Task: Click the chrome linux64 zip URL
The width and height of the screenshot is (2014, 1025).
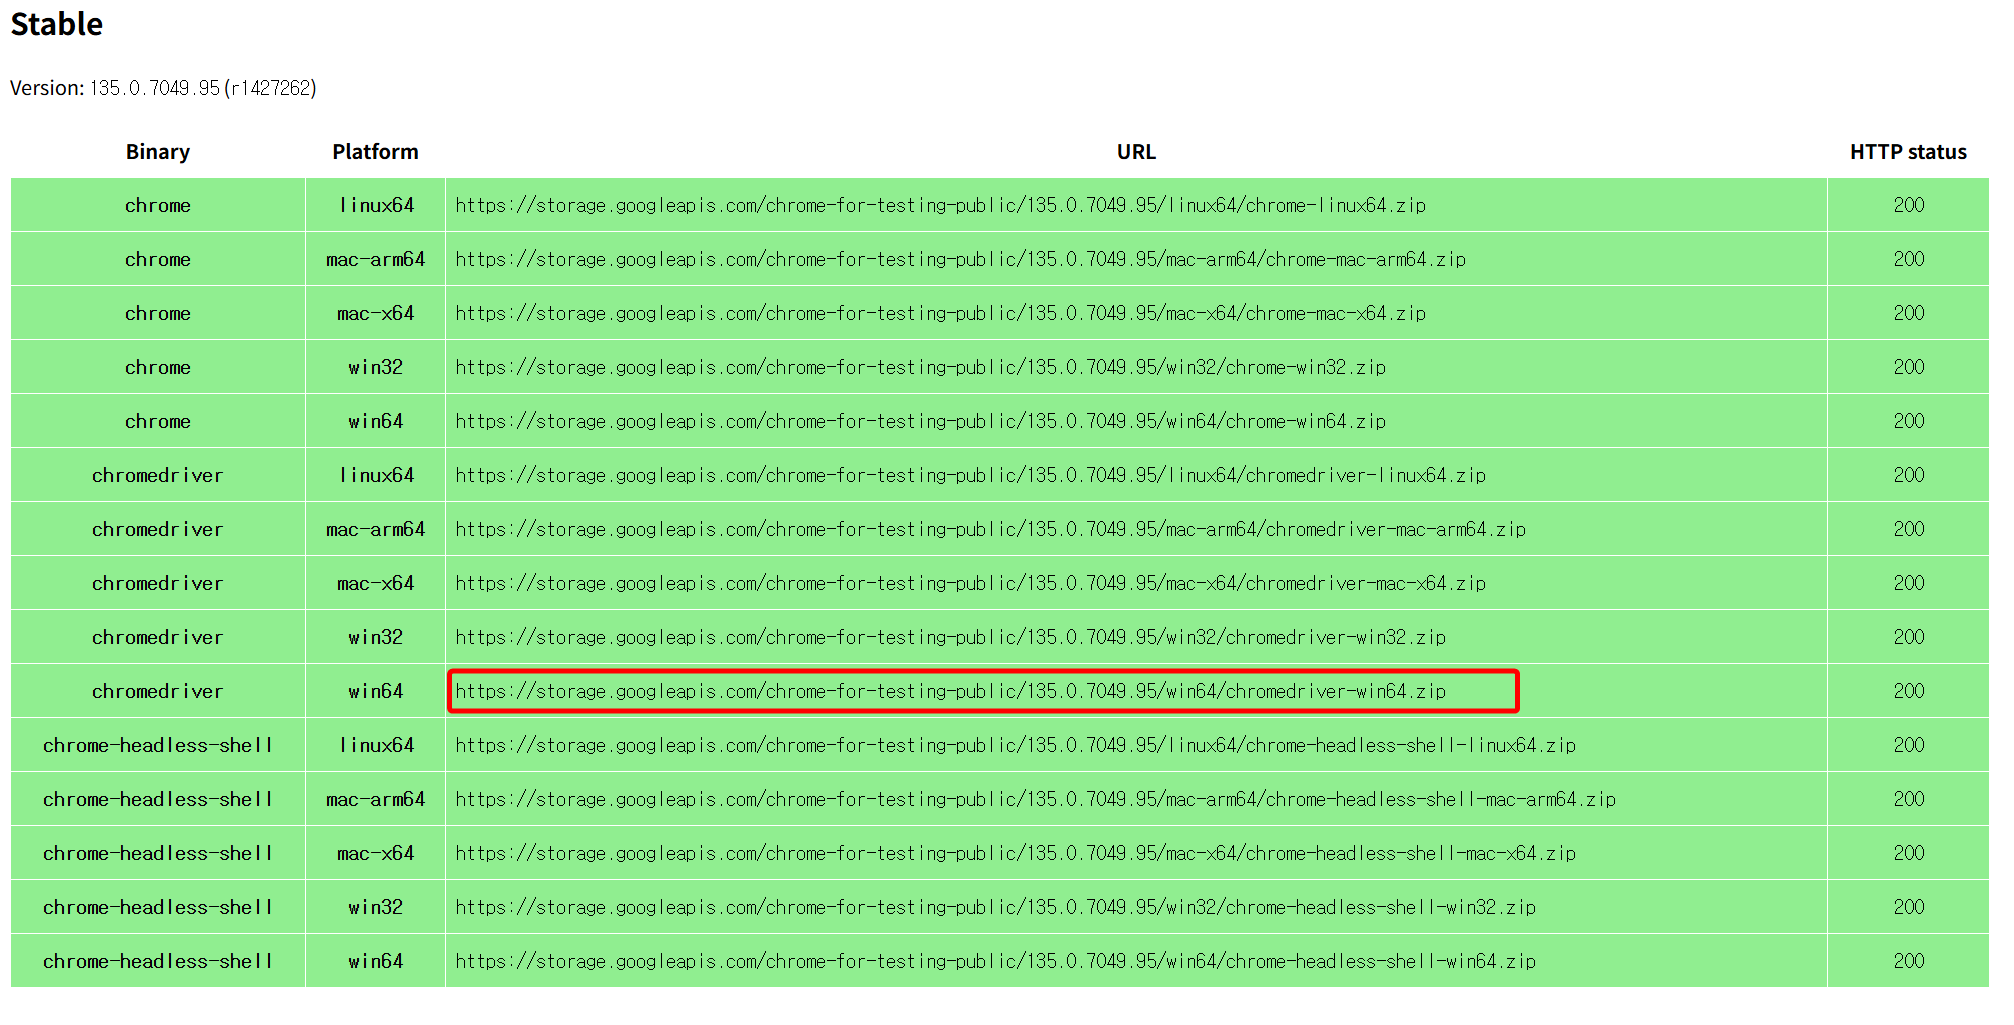Action: pos(940,205)
